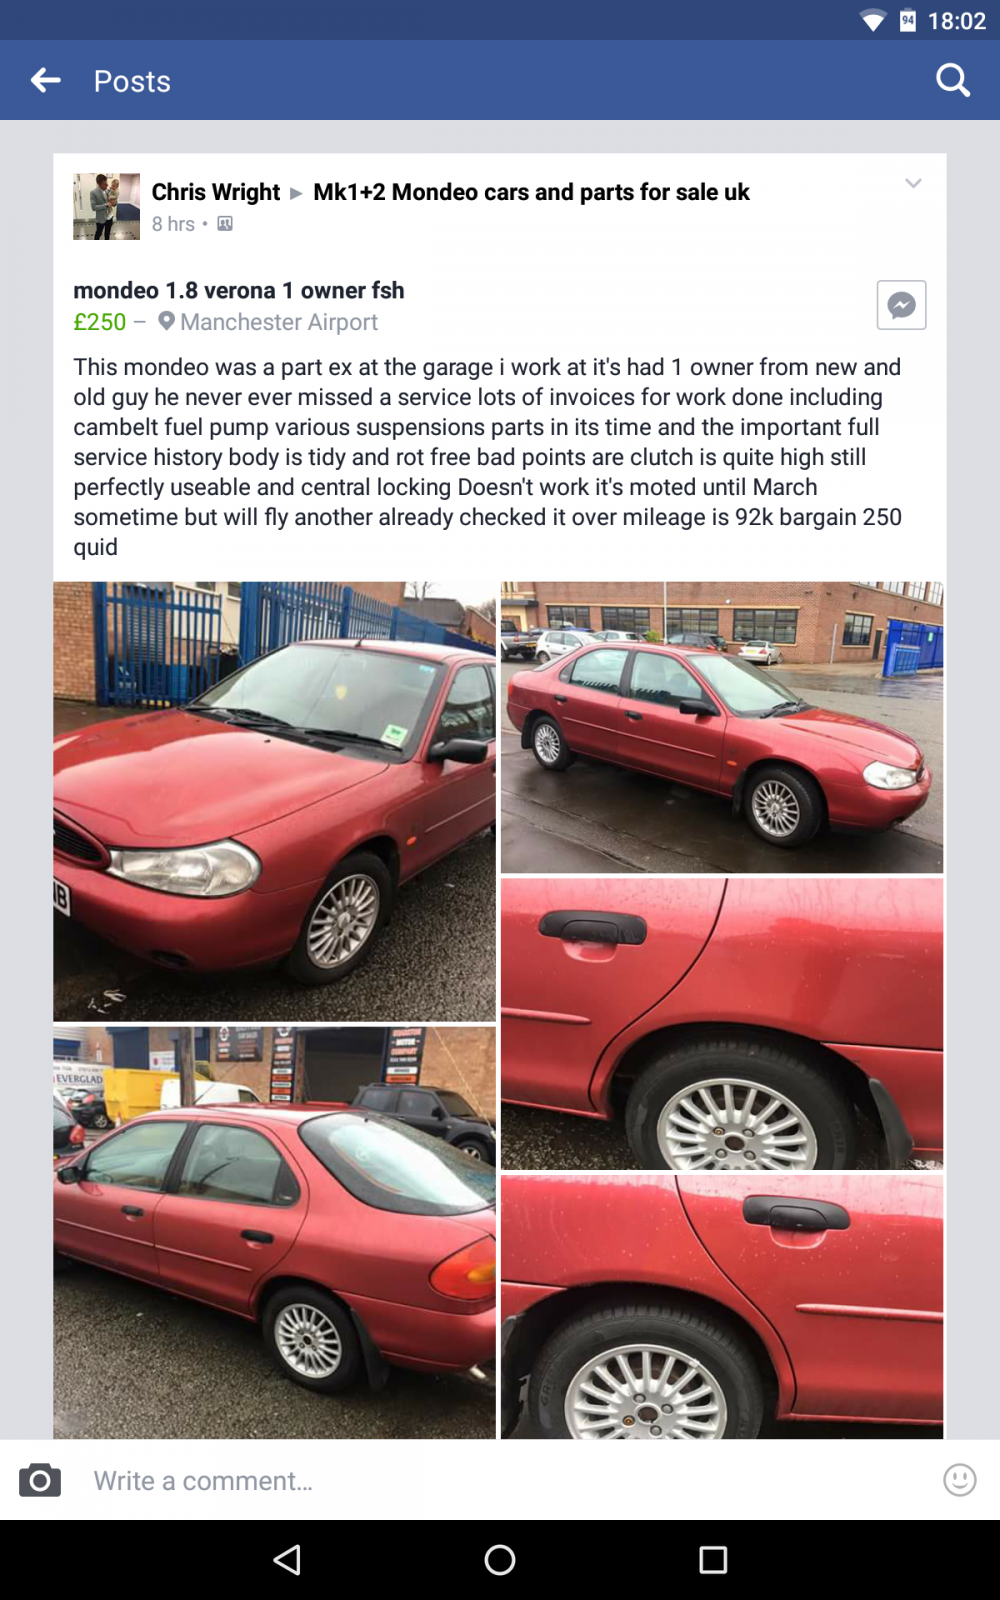1000x1600 pixels.
Task: Message seller via Messenger icon
Action: coord(901,305)
